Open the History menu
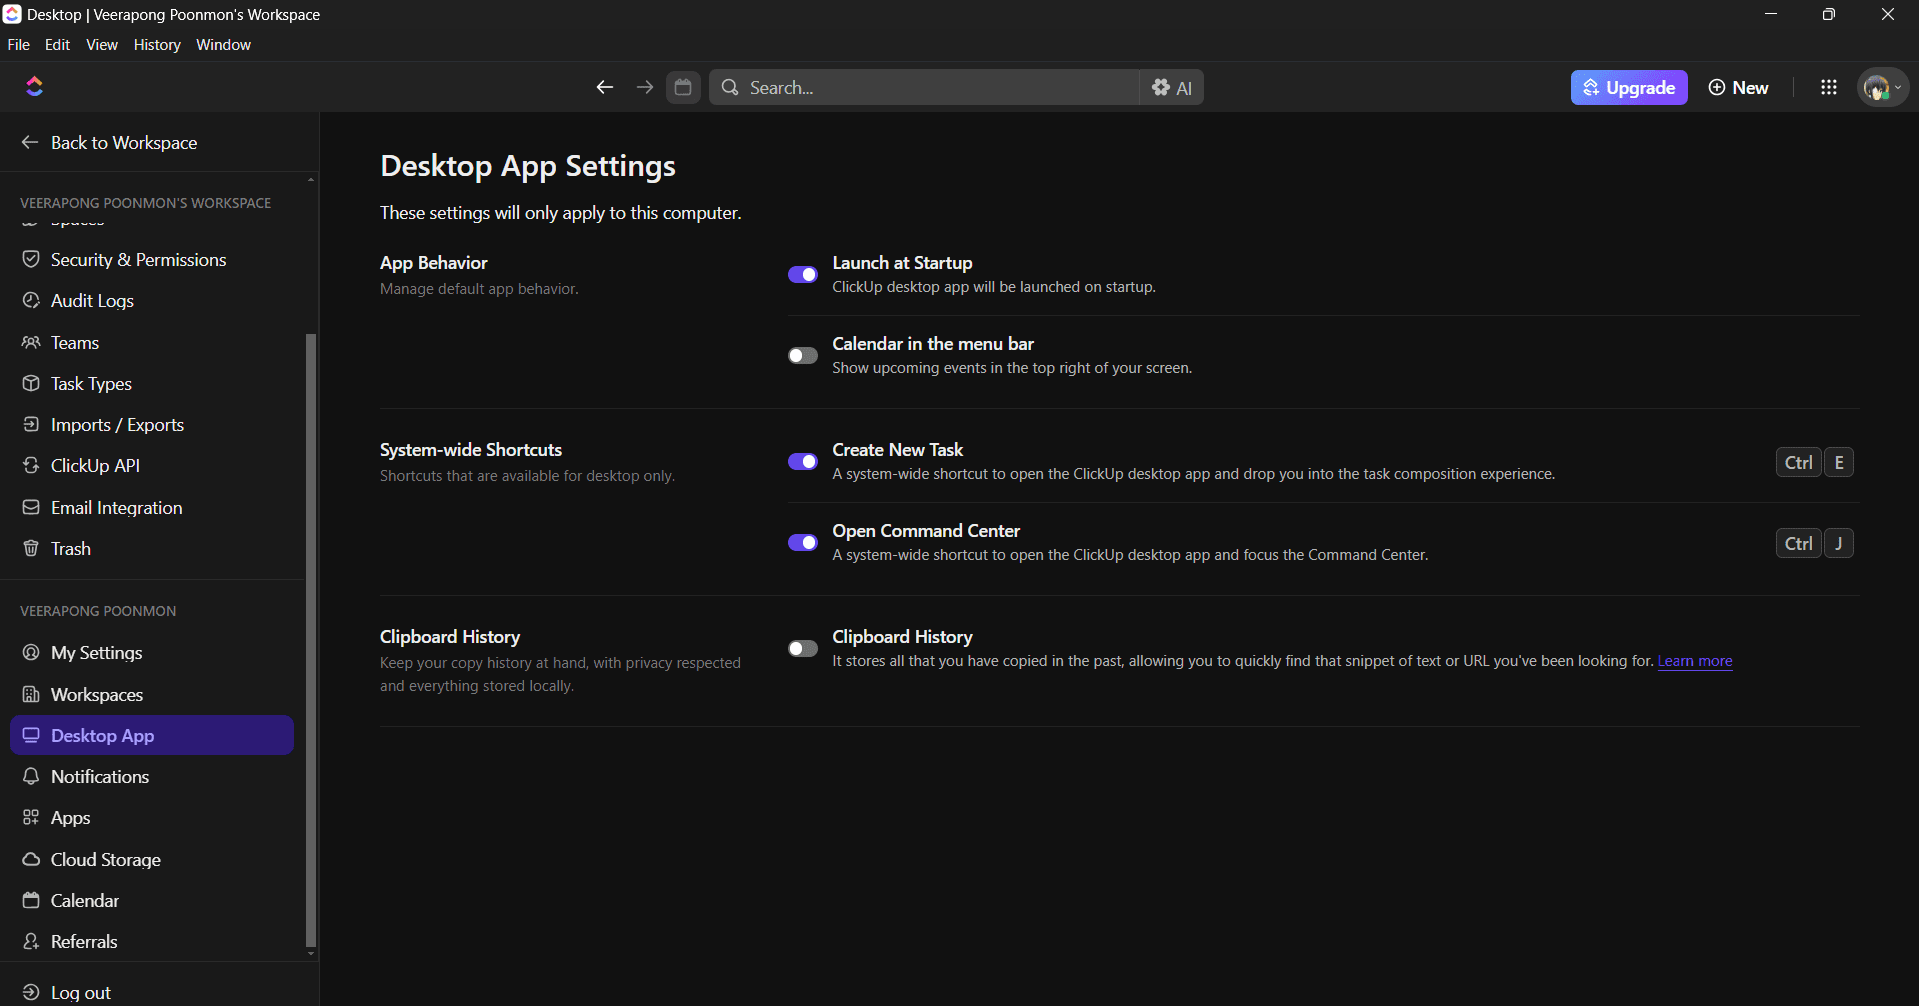This screenshot has width=1919, height=1006. (157, 45)
